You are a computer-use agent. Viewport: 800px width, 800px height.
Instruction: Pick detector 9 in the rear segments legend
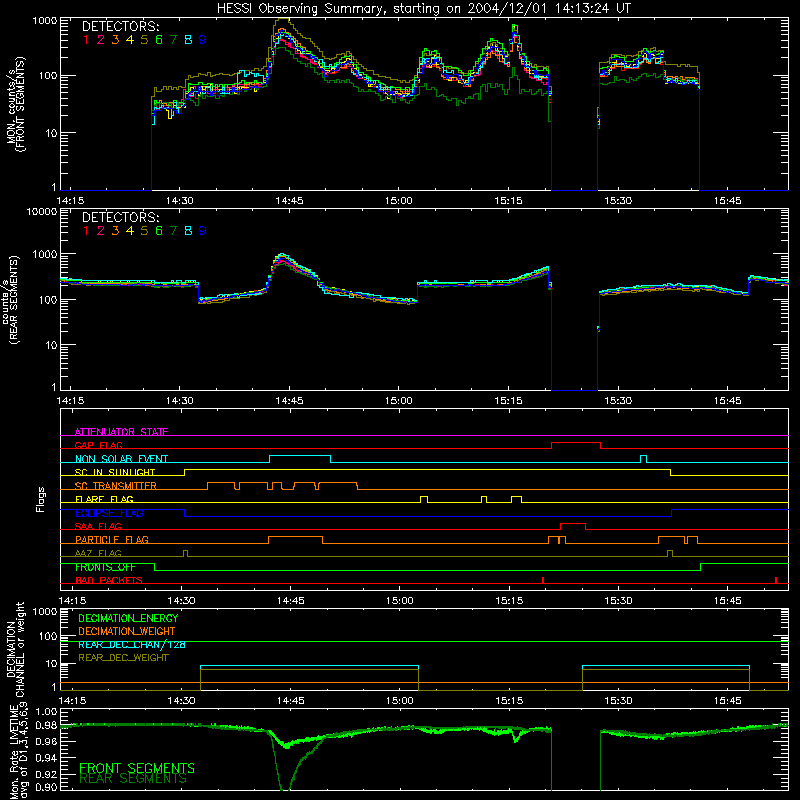click(x=203, y=231)
